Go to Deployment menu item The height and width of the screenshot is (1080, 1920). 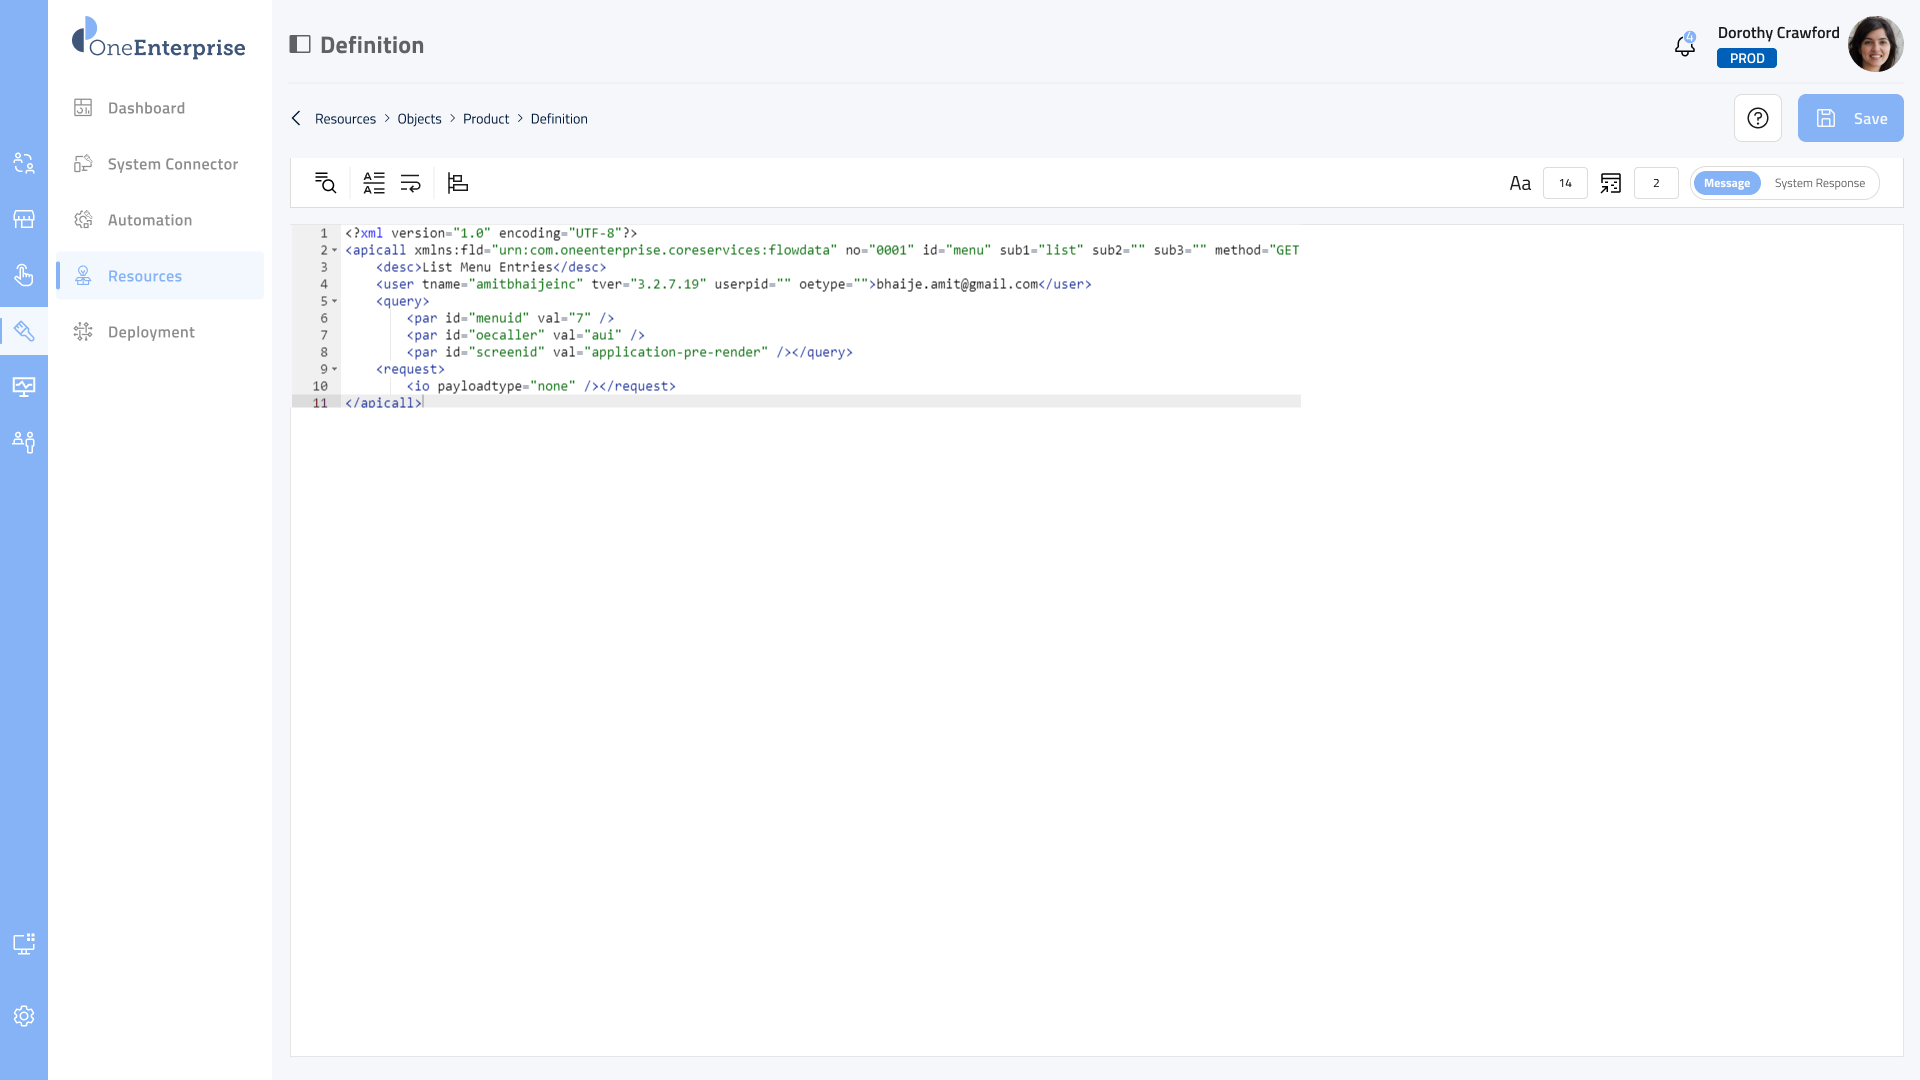[151, 332]
